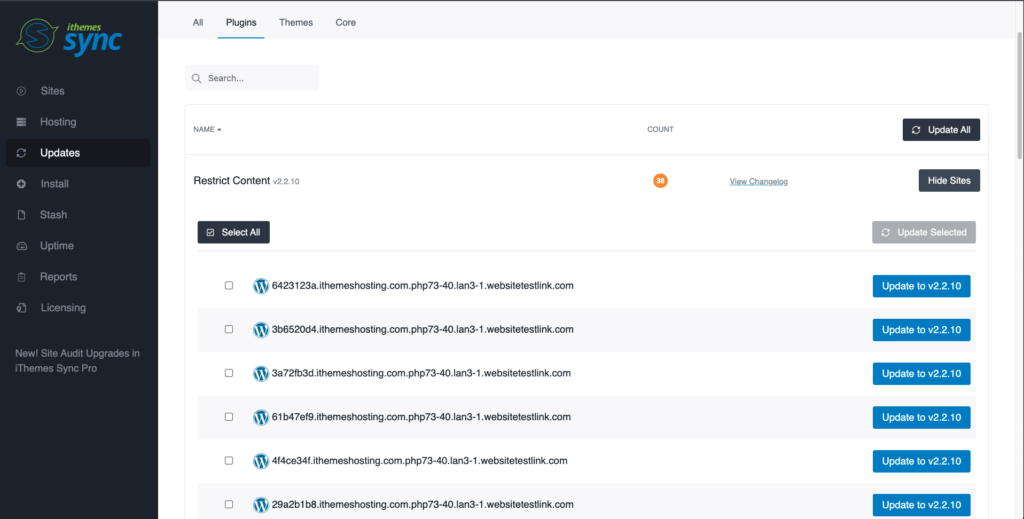The image size is (1024, 519).
Task: Click the Licensing sidebar icon
Action: (22, 307)
